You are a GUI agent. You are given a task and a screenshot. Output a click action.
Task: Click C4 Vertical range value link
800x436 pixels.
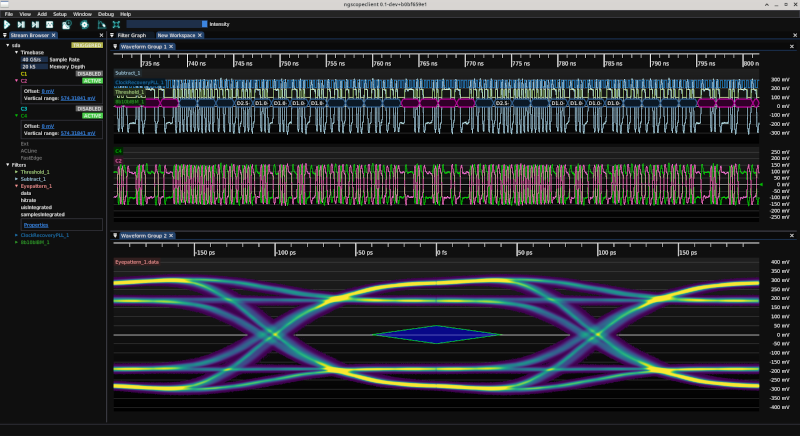tap(78, 133)
